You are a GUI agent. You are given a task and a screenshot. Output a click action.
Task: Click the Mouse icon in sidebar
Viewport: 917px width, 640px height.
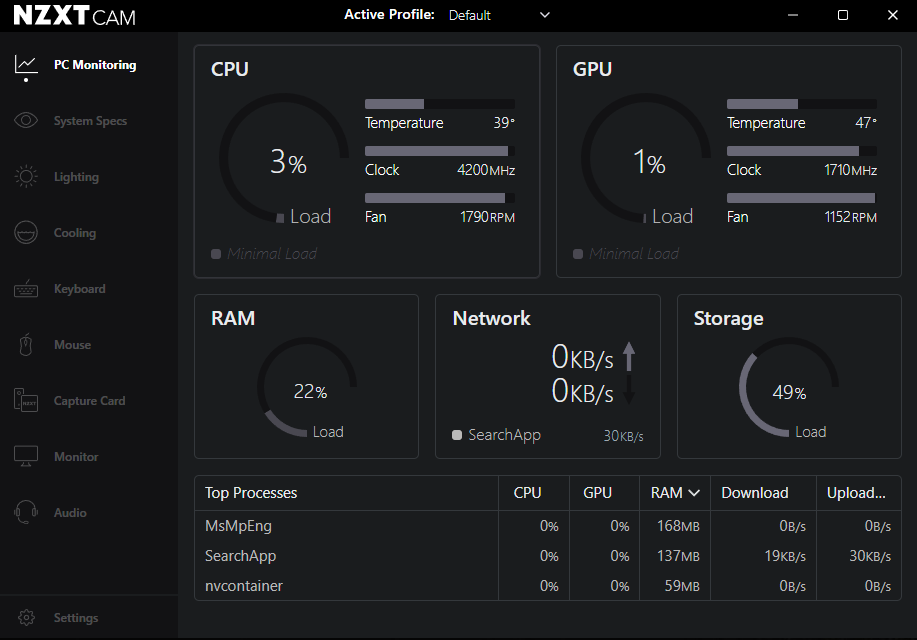(26, 345)
